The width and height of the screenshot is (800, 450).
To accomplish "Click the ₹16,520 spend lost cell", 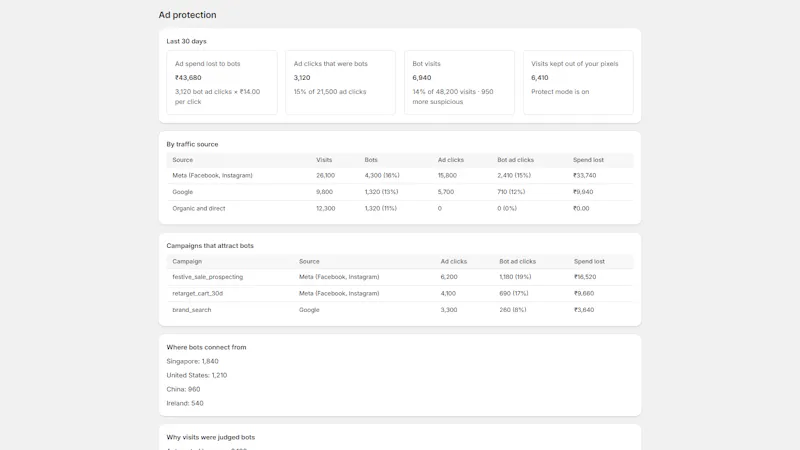I will coord(585,277).
